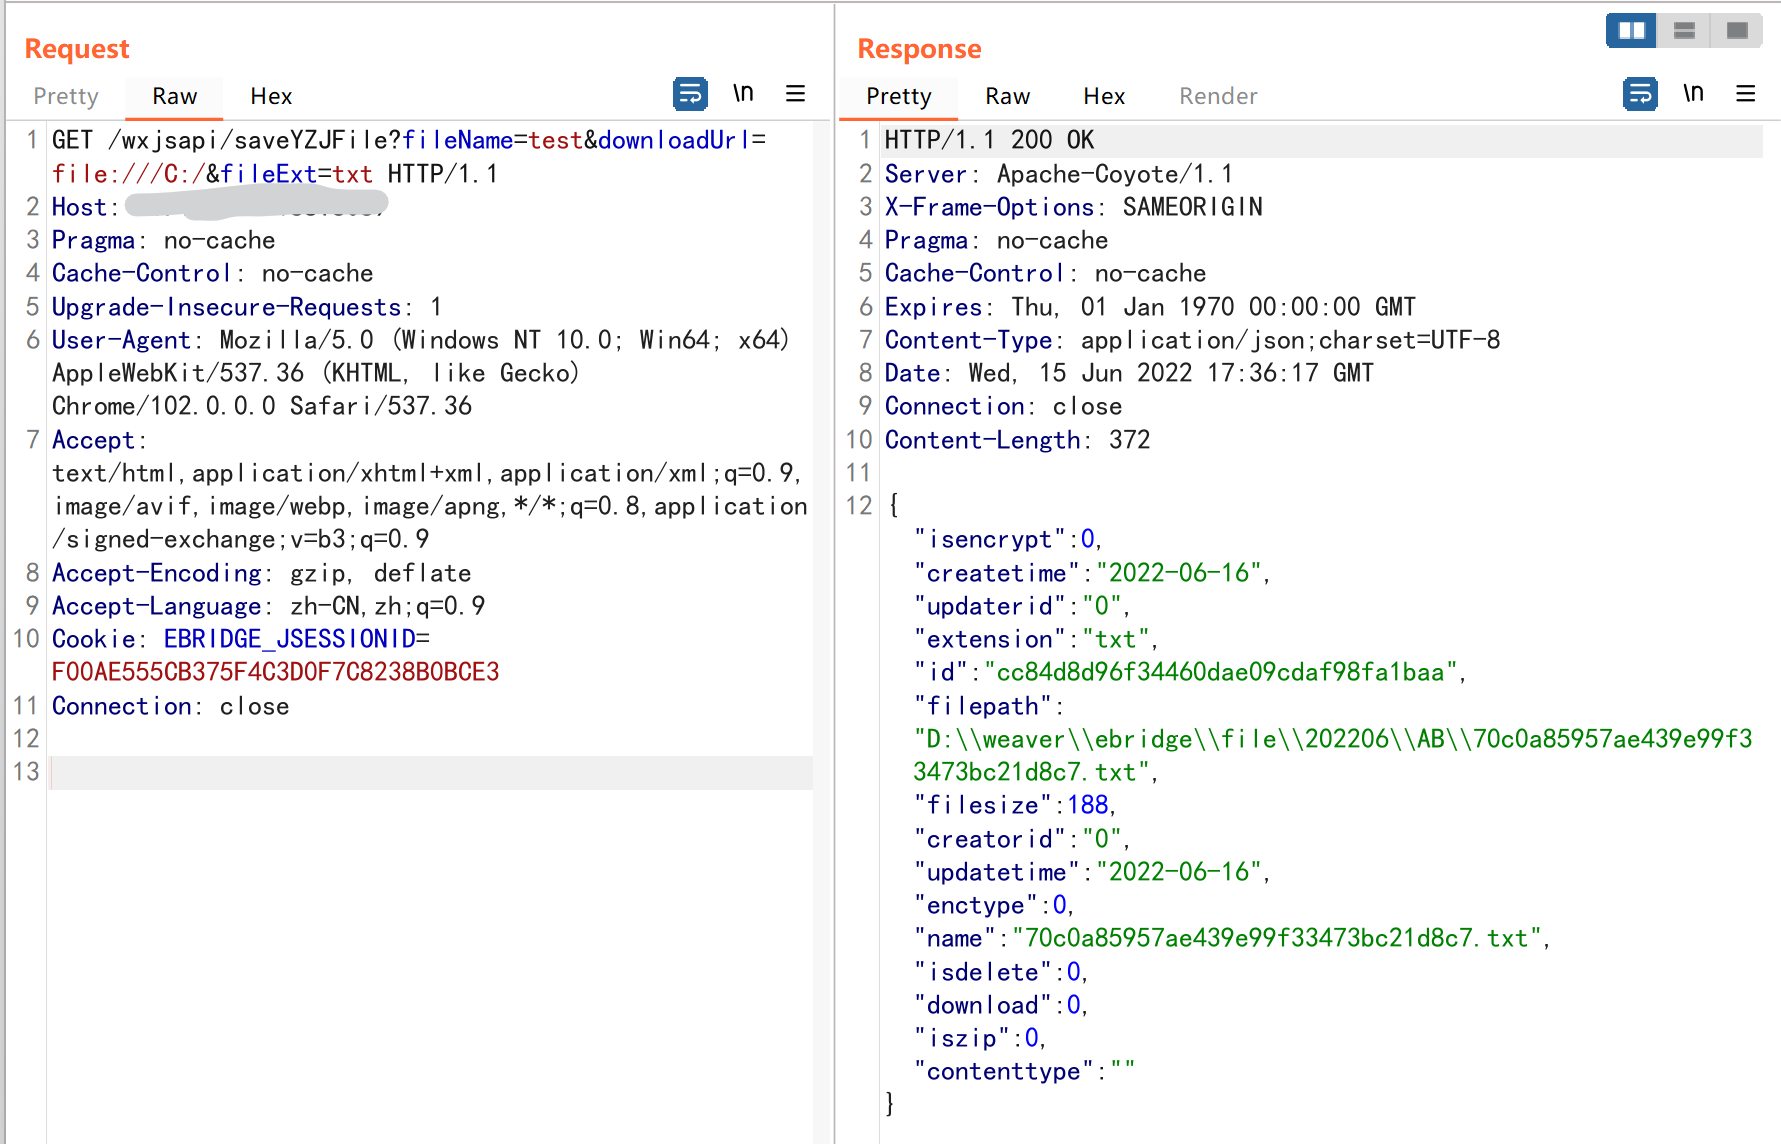Select the Request Raw tab
The height and width of the screenshot is (1144, 1781).
click(x=174, y=96)
